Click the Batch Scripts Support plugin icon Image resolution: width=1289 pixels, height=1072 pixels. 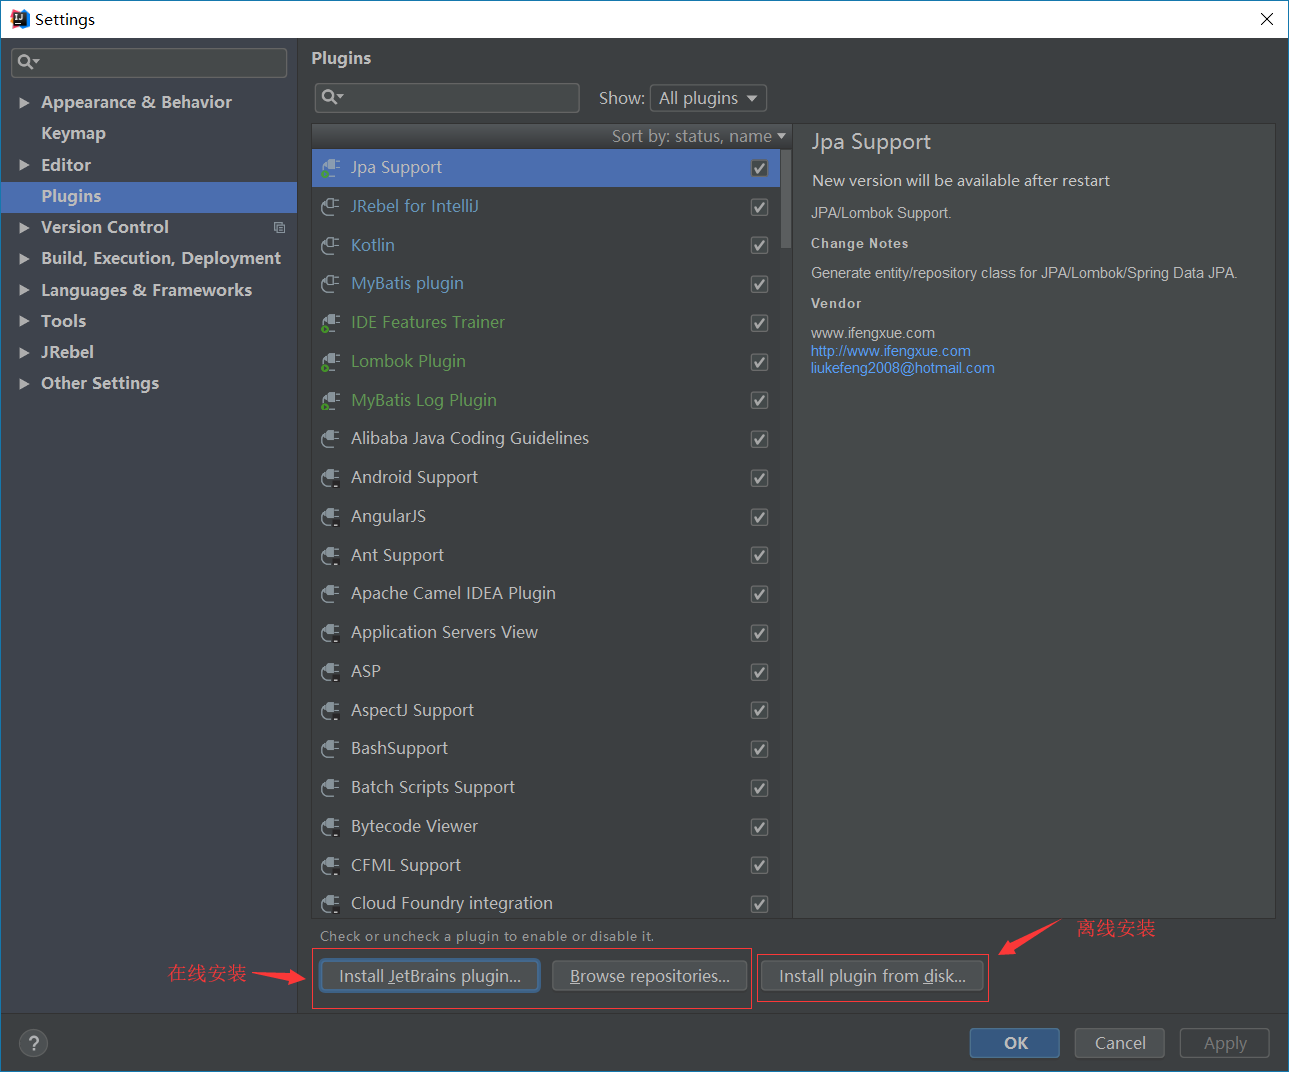tap(330, 788)
